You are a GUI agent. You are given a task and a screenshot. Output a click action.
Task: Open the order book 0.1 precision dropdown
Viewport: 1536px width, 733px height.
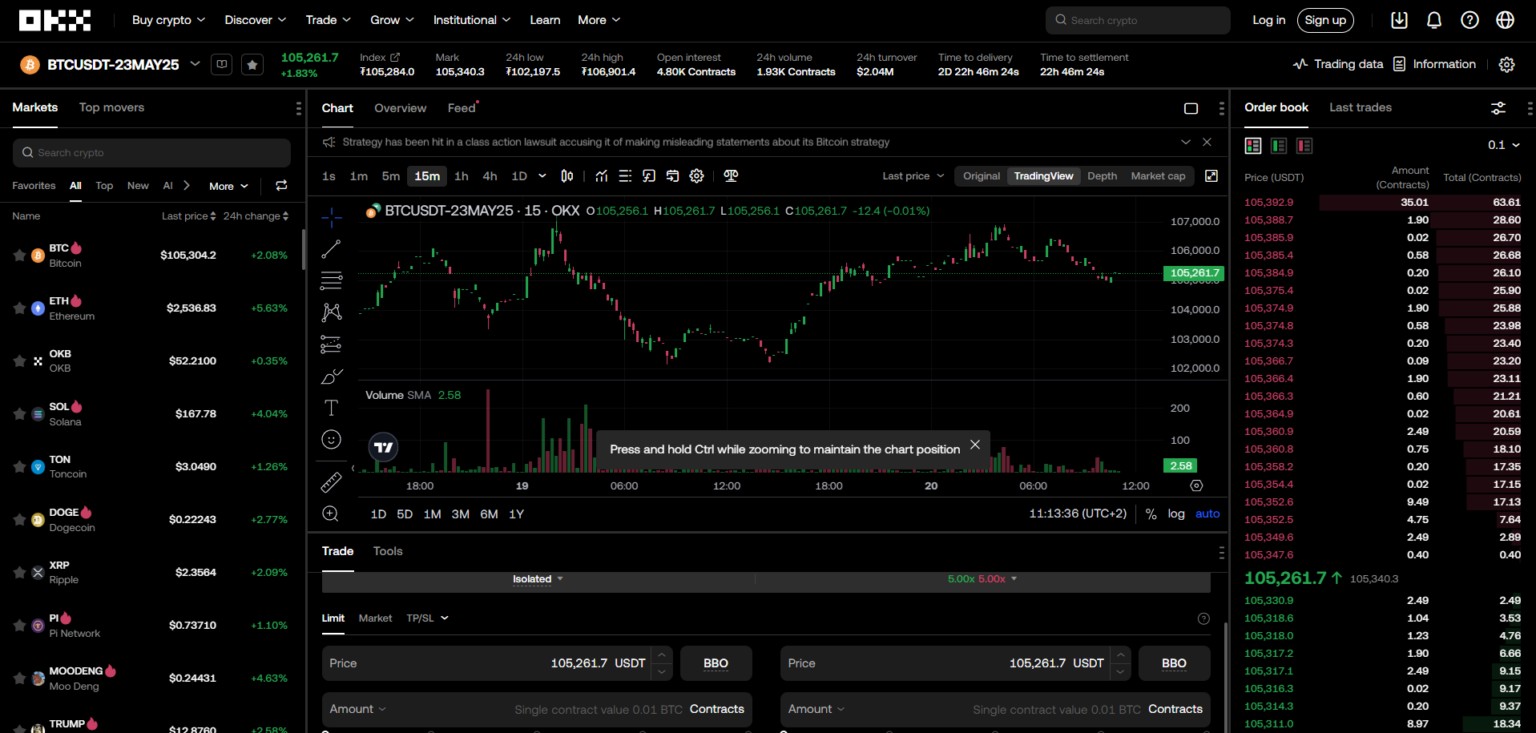click(x=1503, y=146)
